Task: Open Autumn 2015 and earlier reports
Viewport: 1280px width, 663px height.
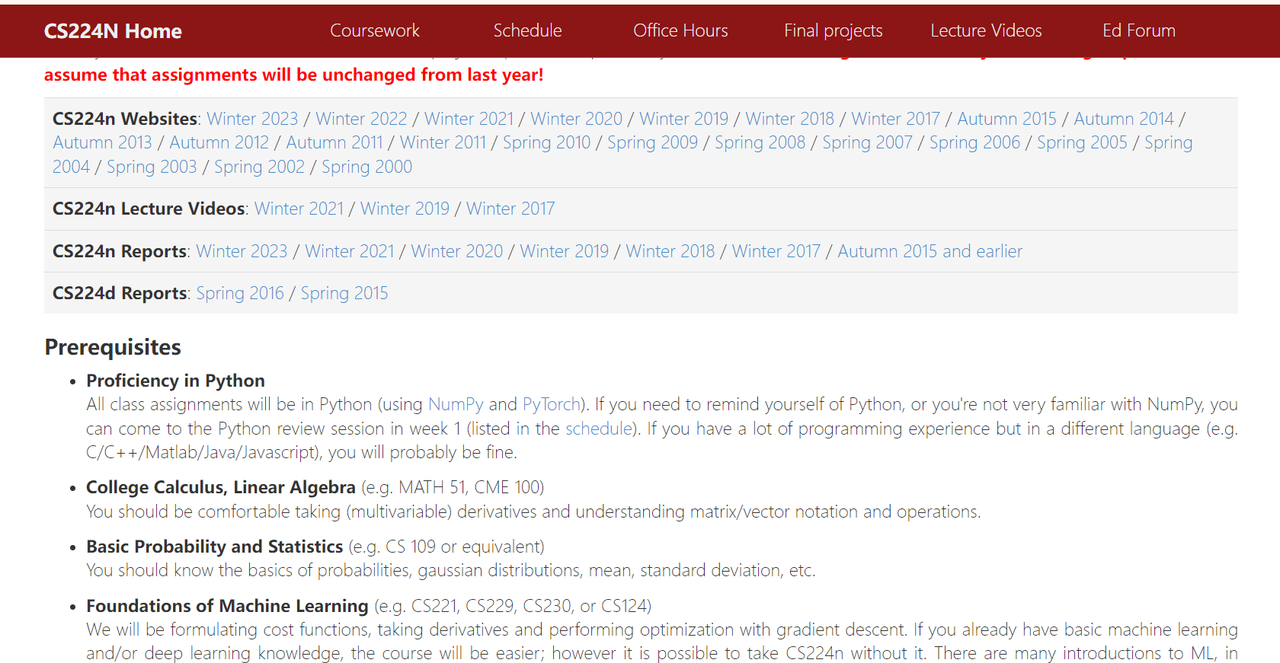Action: (929, 252)
